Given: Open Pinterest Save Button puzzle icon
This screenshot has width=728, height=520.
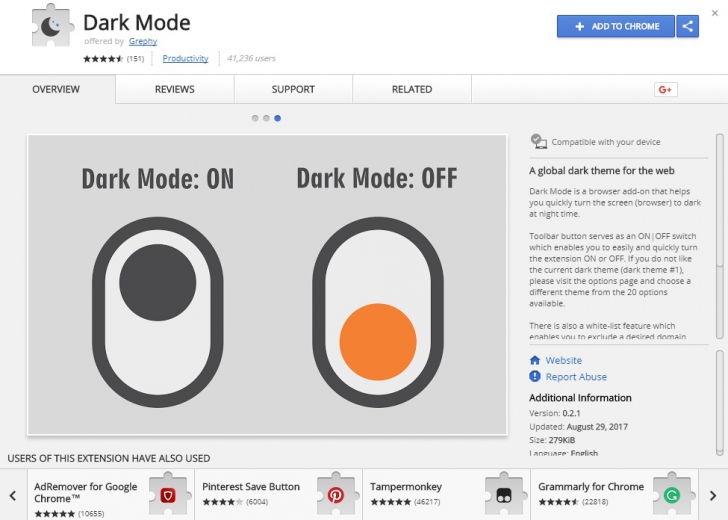Looking at the screenshot, I should click(x=336, y=494).
